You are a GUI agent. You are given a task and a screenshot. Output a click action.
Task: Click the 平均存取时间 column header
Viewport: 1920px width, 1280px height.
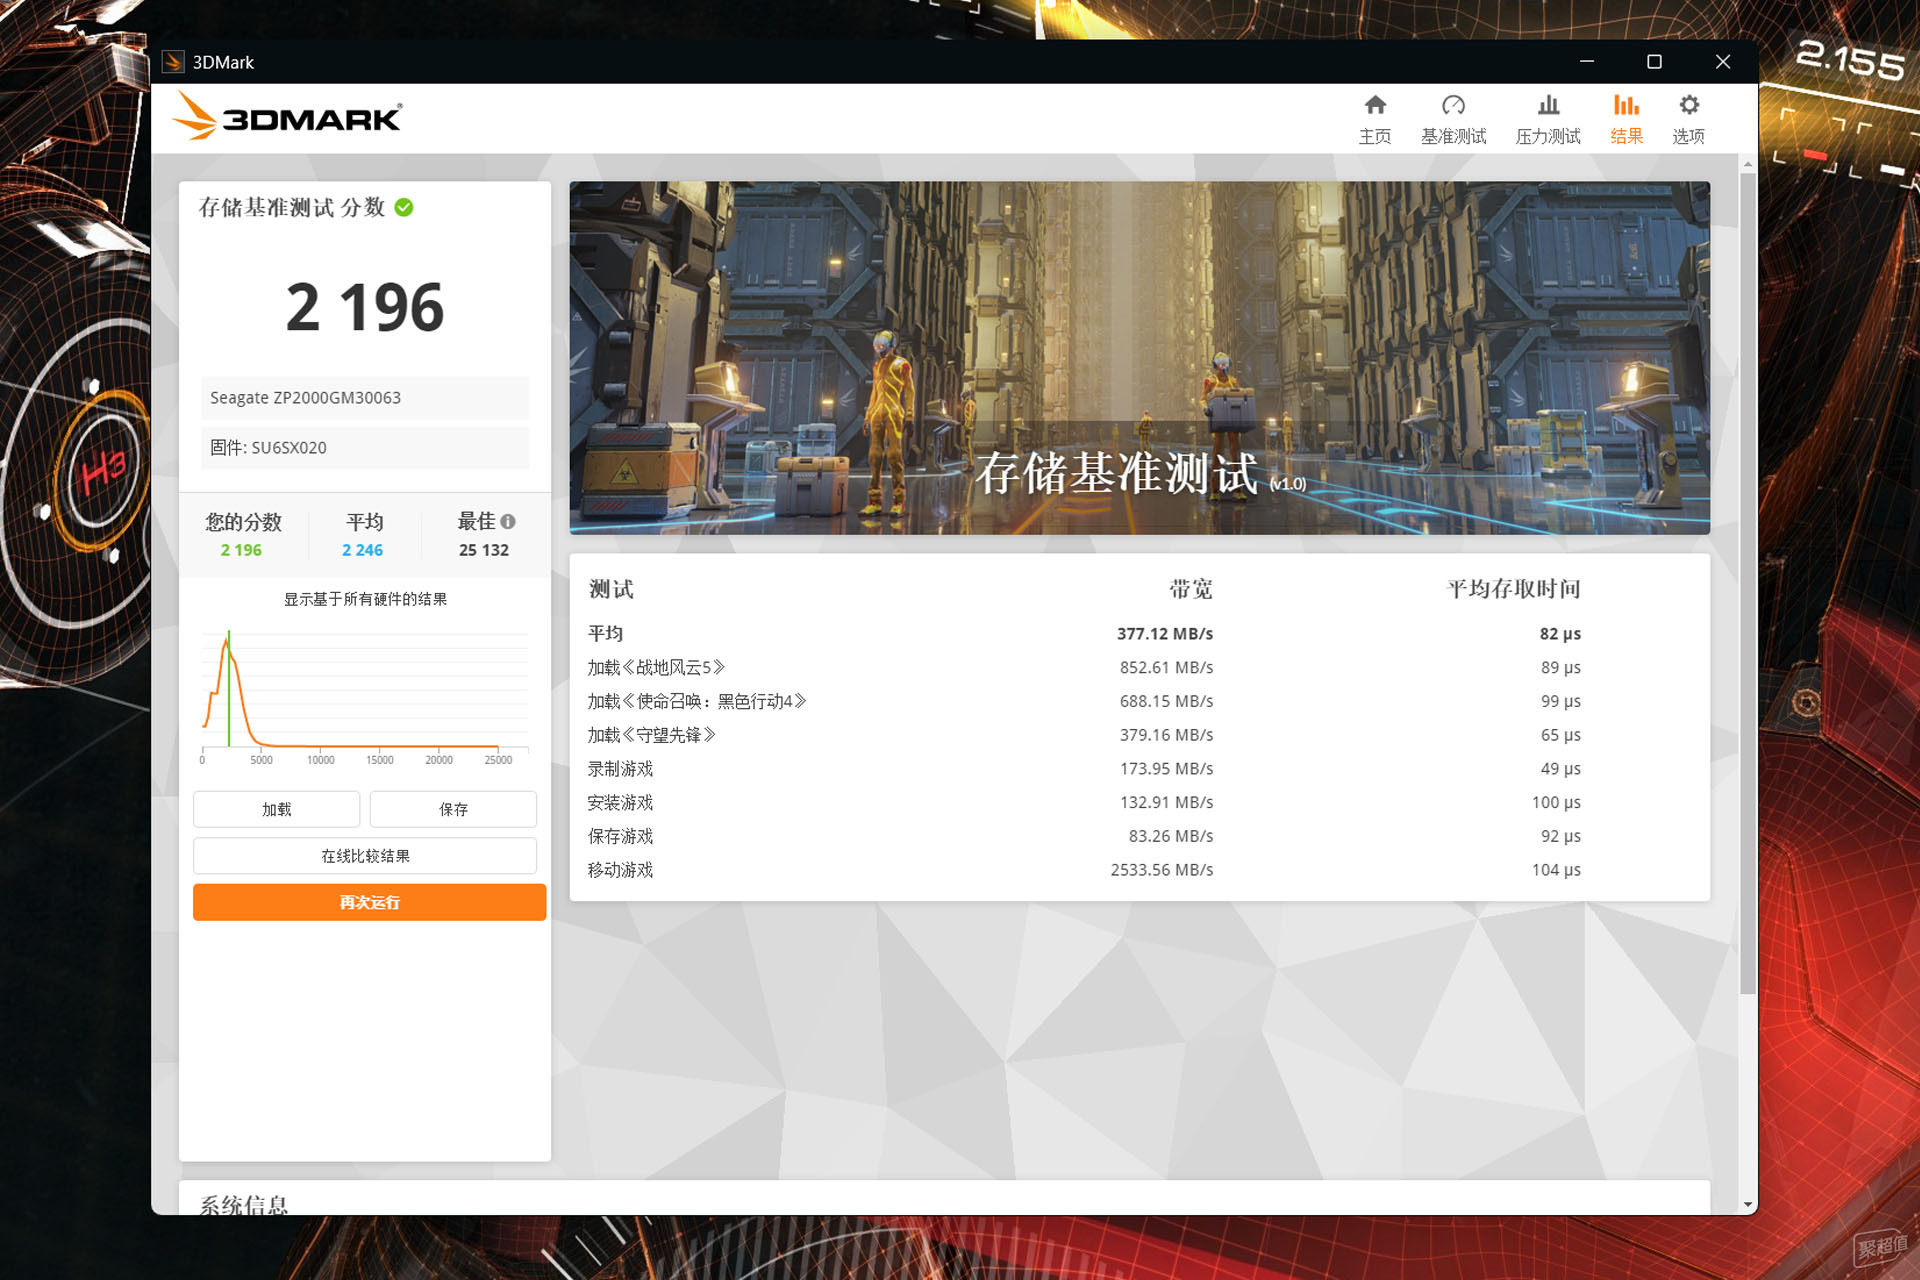1514,589
